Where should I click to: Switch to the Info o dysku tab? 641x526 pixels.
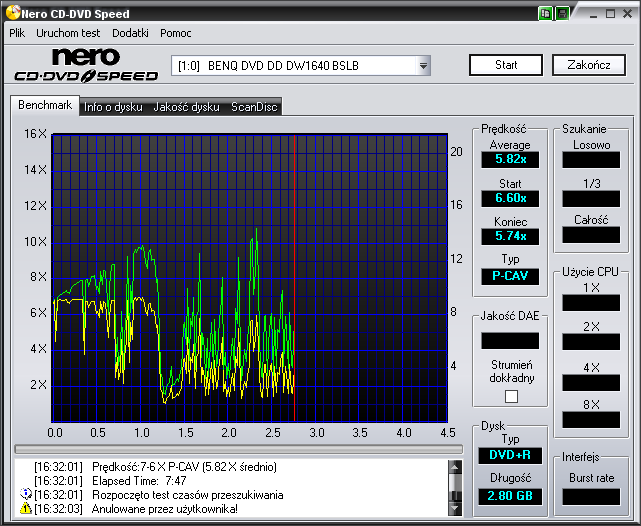(113, 107)
